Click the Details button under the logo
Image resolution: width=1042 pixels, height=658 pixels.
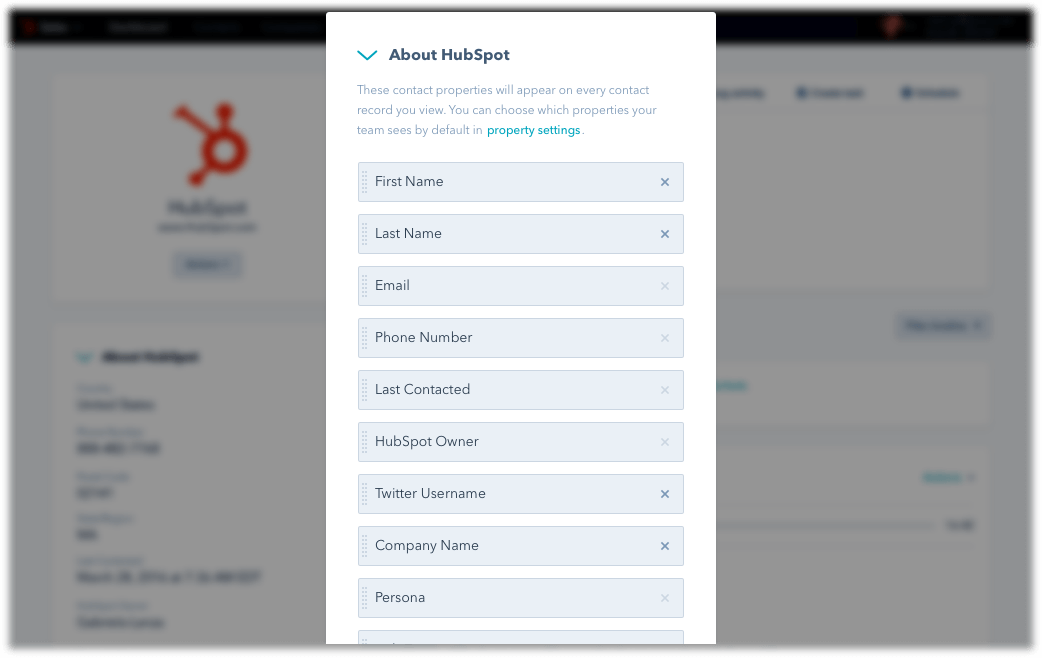coord(207,264)
